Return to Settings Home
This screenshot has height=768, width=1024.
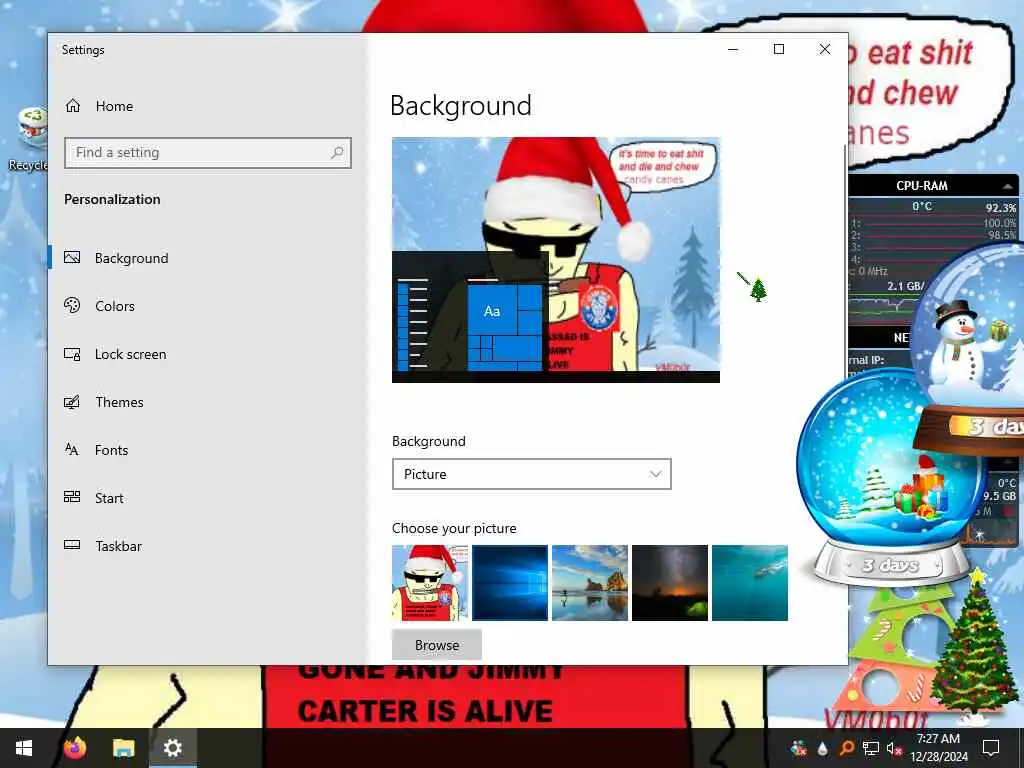(x=114, y=106)
